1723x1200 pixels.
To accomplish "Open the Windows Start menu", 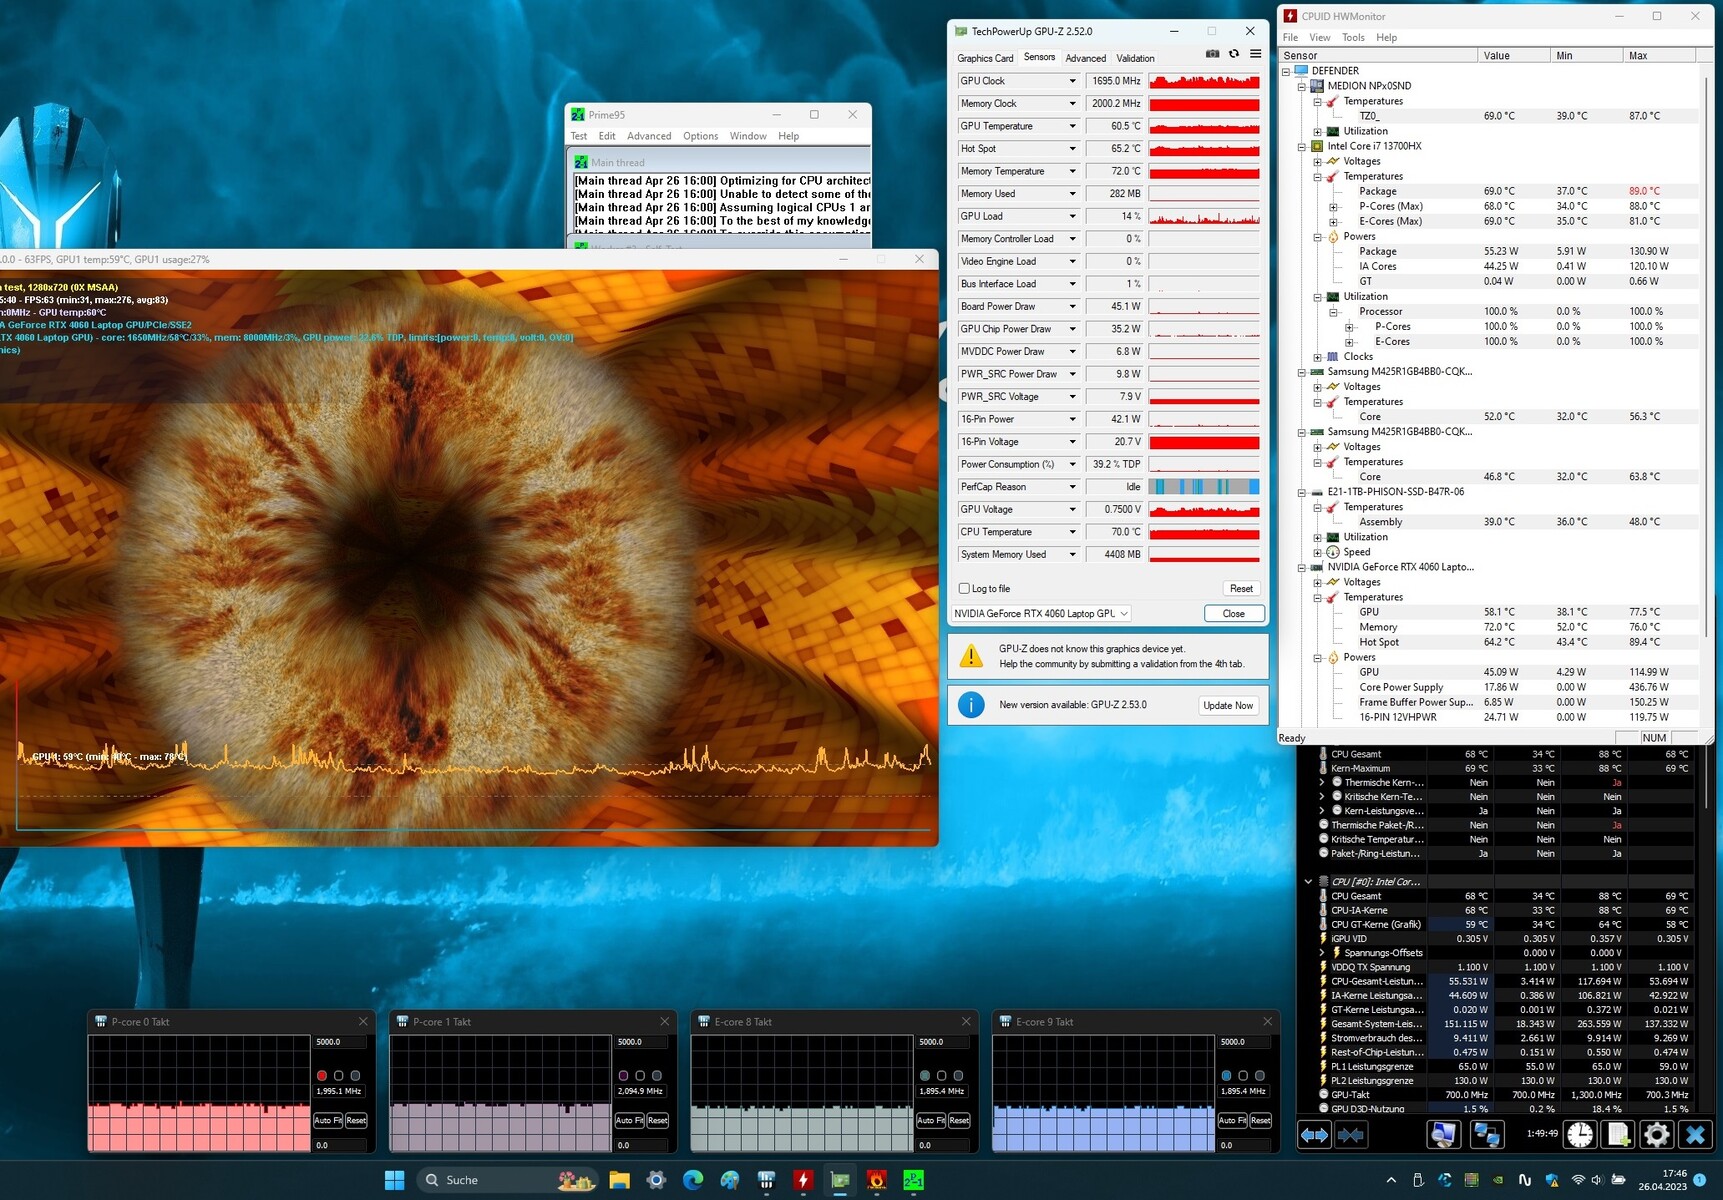I will (395, 1180).
